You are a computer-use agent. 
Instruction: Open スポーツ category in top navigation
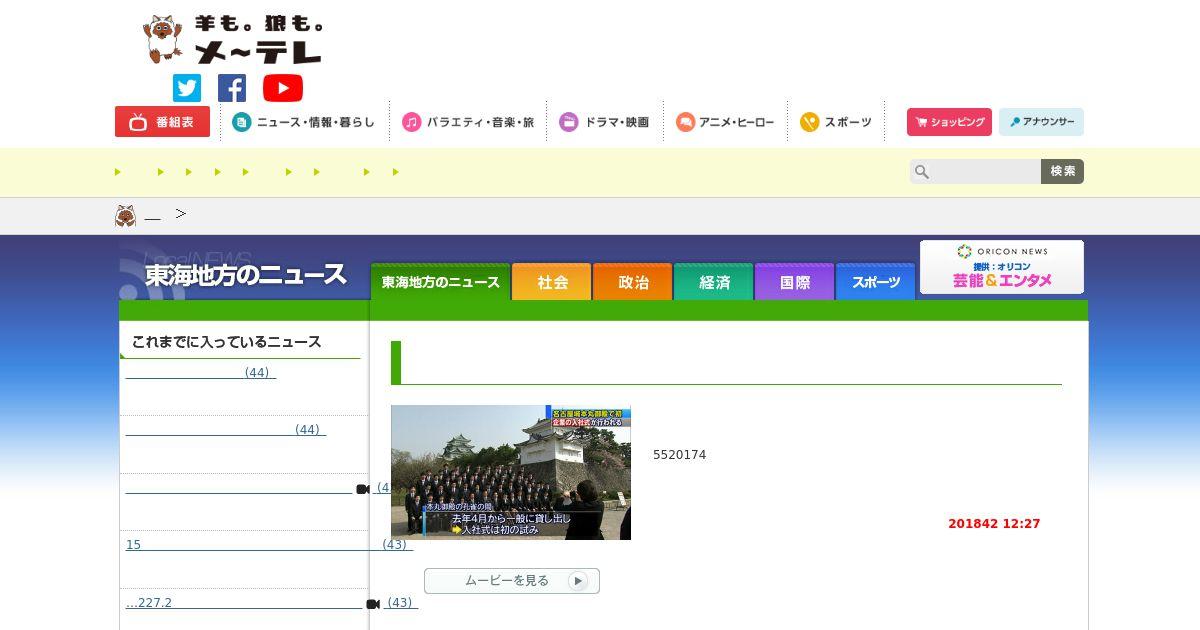point(836,122)
